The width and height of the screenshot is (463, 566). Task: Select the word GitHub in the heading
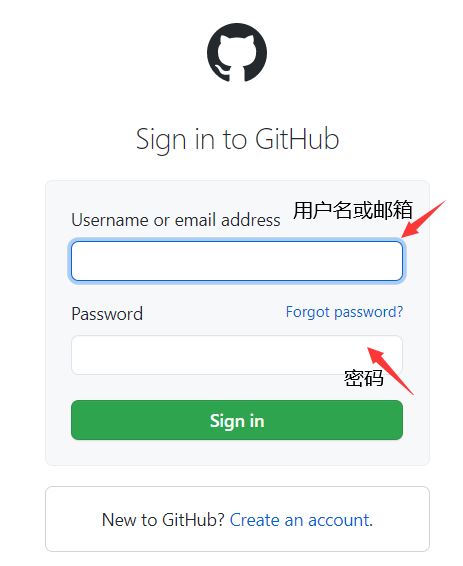coord(297,139)
